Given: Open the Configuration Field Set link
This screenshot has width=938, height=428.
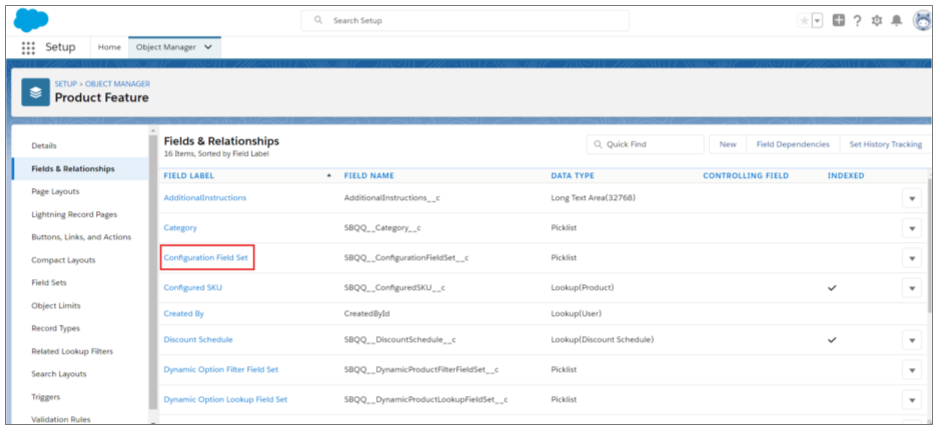Looking at the screenshot, I should tap(206, 257).
